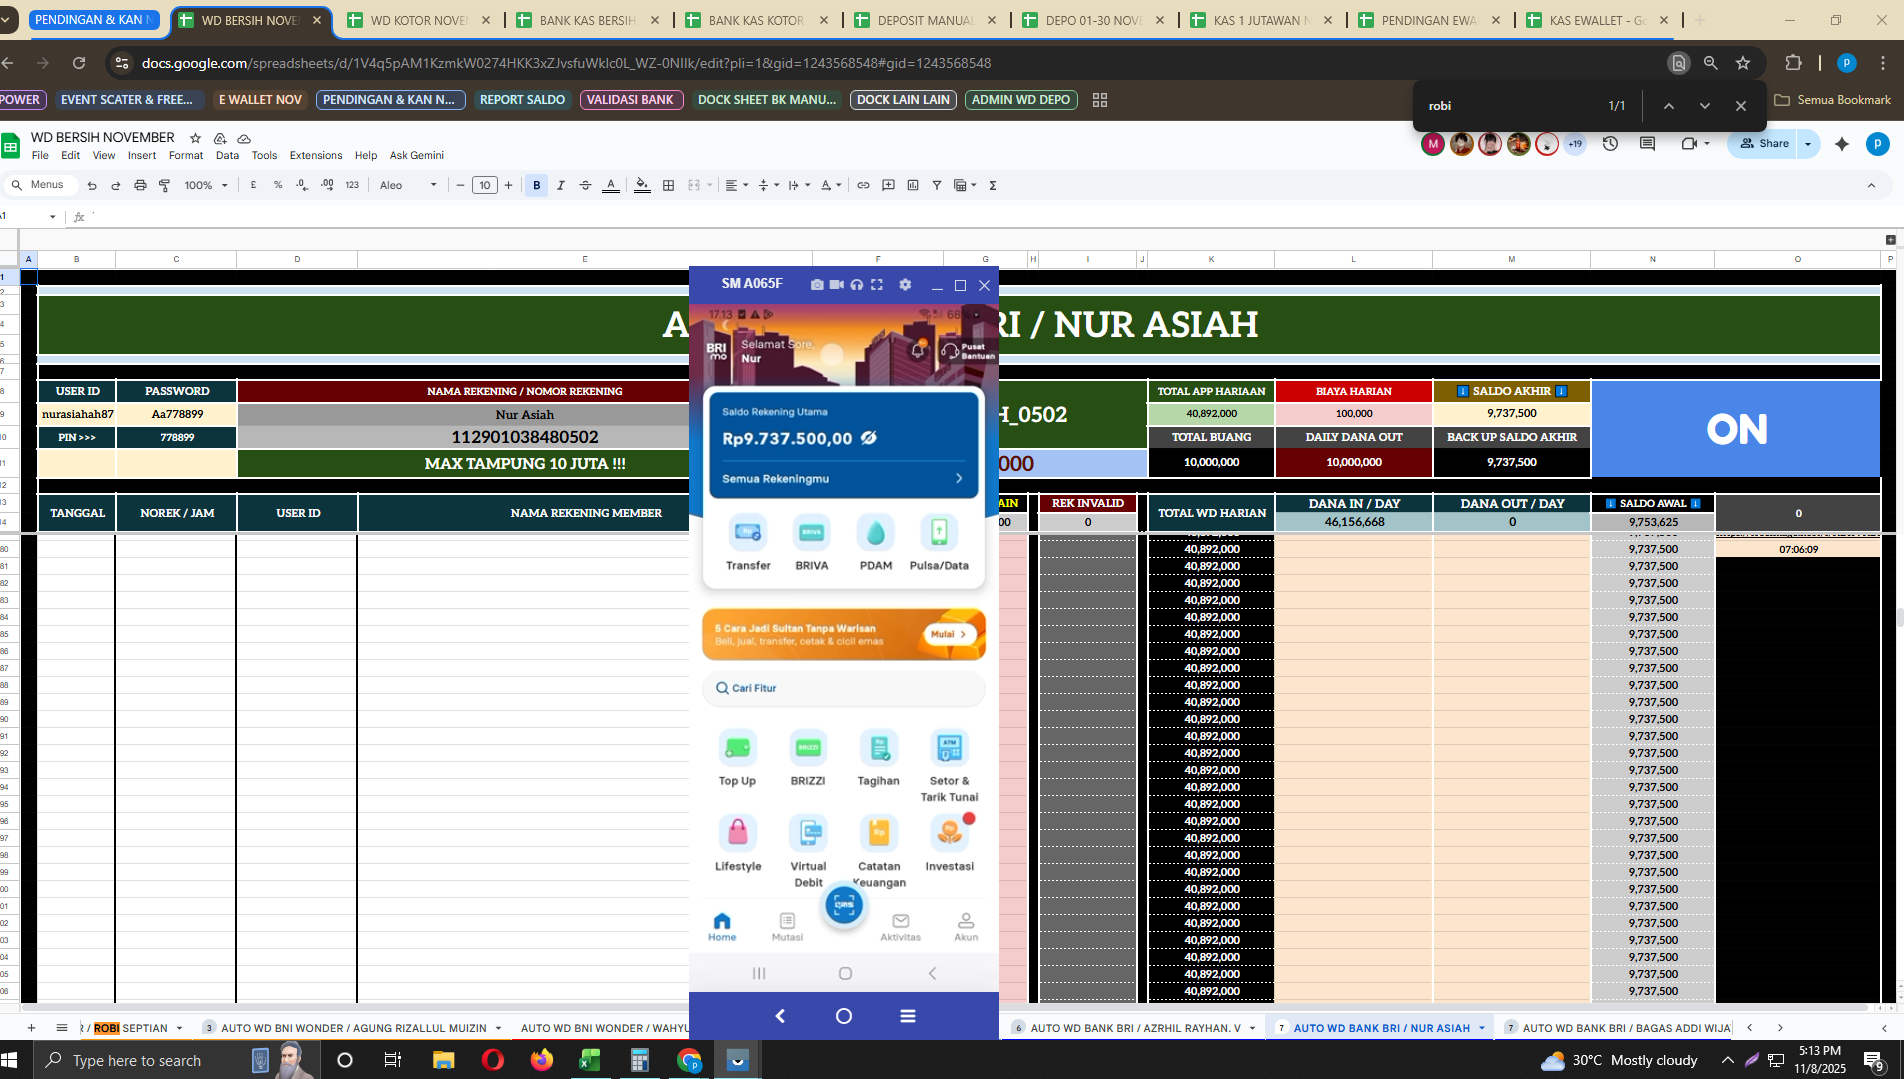1904x1079 pixels.
Task: Tap the Top Up icon in BRImo
Action: tap(737, 759)
